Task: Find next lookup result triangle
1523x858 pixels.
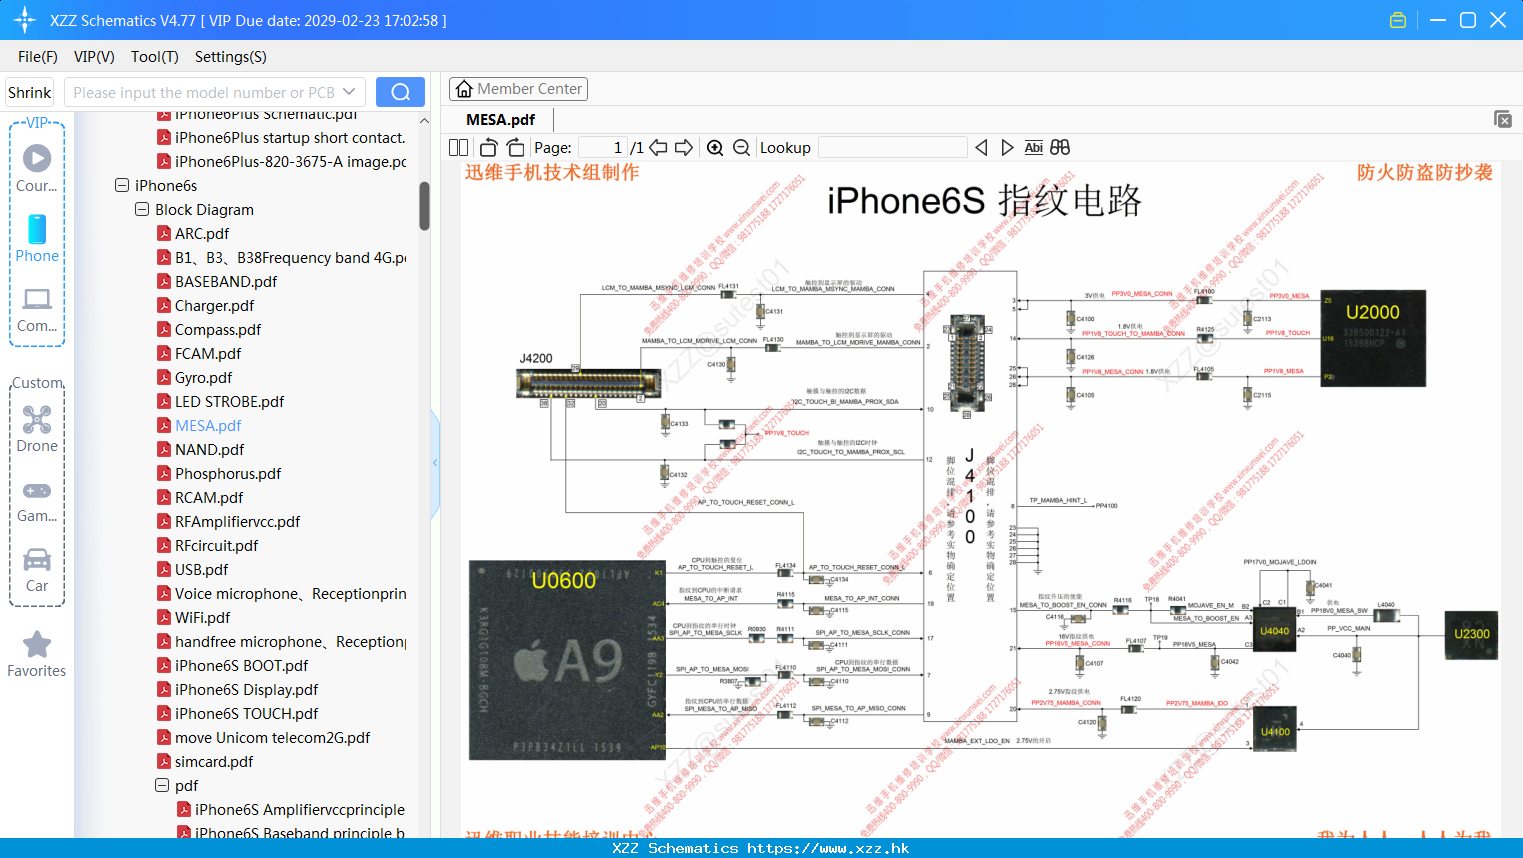Action: [1007, 147]
